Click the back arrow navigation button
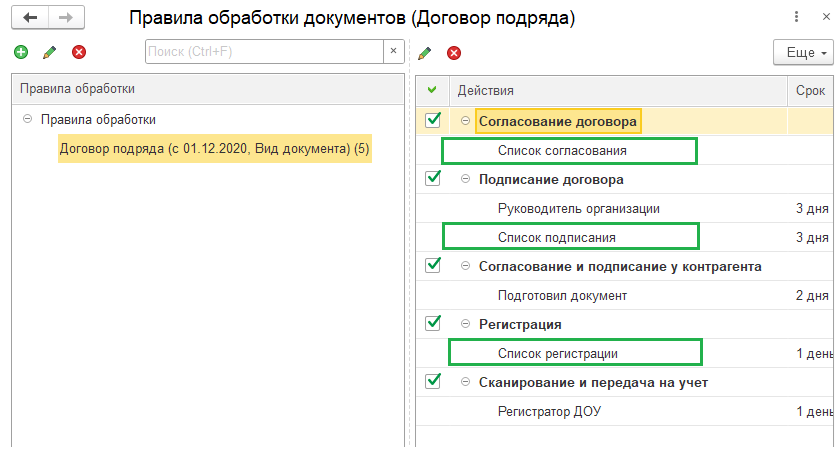838x452 pixels. point(31,18)
